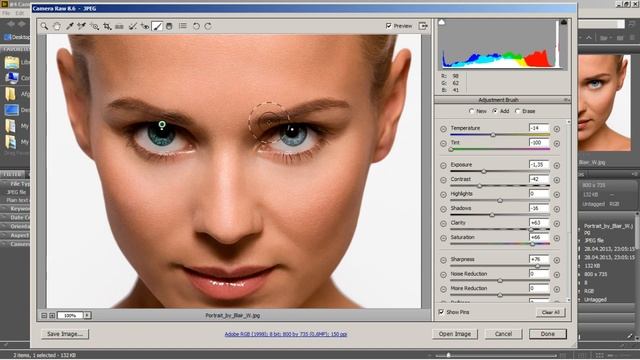Viewport: 640px width, 360px height.
Task: Click zoom in plus button below preview
Action: (52, 316)
